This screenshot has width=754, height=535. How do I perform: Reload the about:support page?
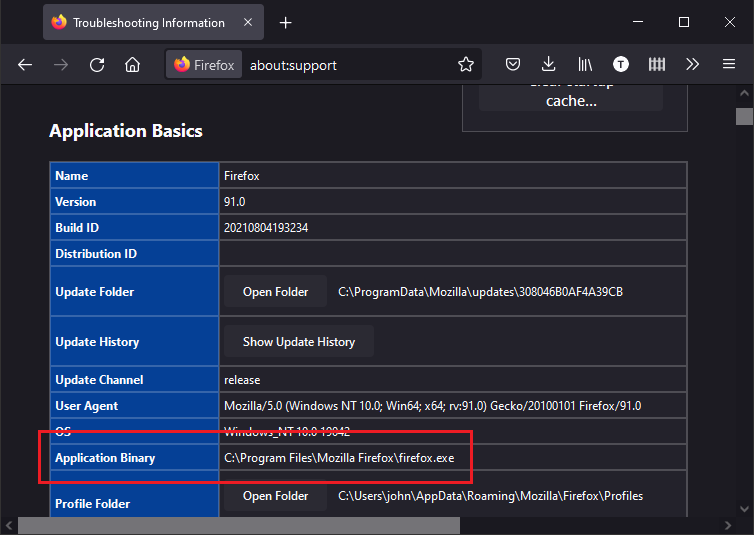click(97, 65)
